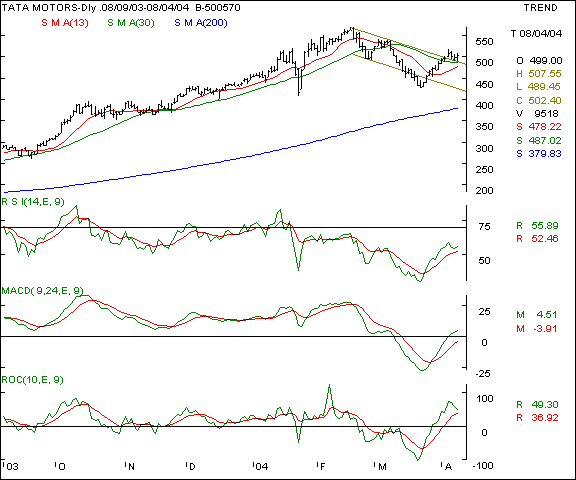Select the close price 502.40
576x480 pixels.
tap(545, 100)
